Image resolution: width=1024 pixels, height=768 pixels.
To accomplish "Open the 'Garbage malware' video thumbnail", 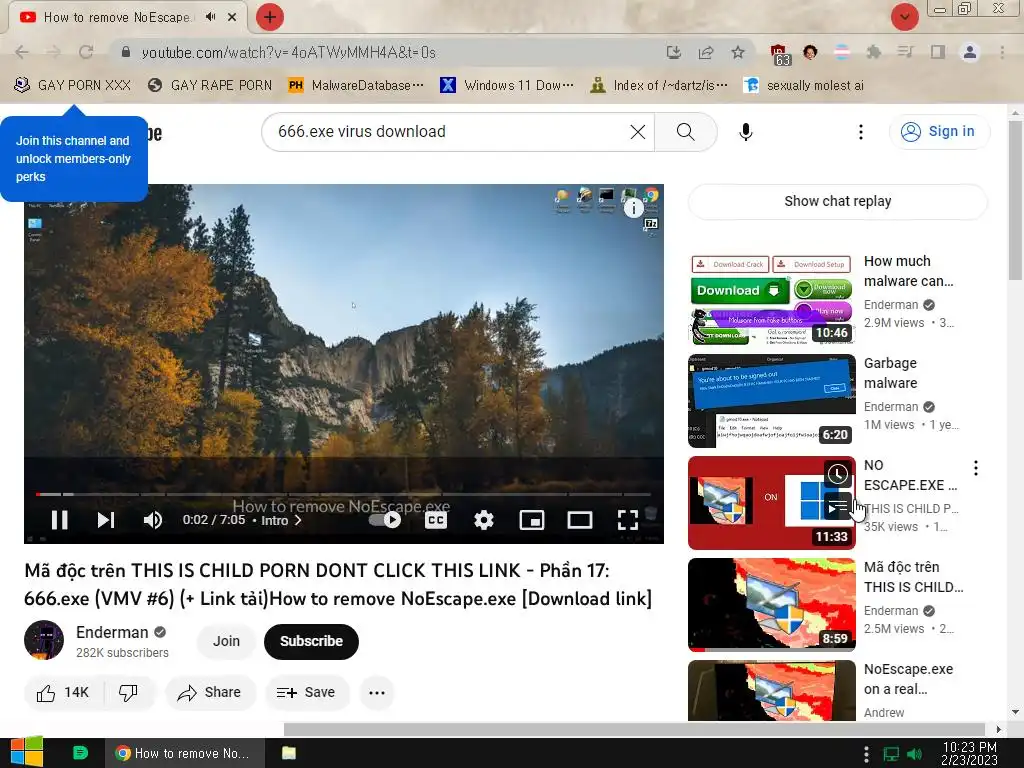I will [772, 401].
